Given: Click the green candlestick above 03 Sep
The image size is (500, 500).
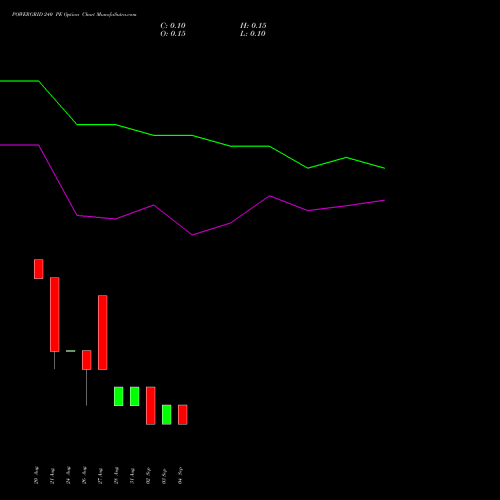Looking at the screenshot, I should click(167, 415).
